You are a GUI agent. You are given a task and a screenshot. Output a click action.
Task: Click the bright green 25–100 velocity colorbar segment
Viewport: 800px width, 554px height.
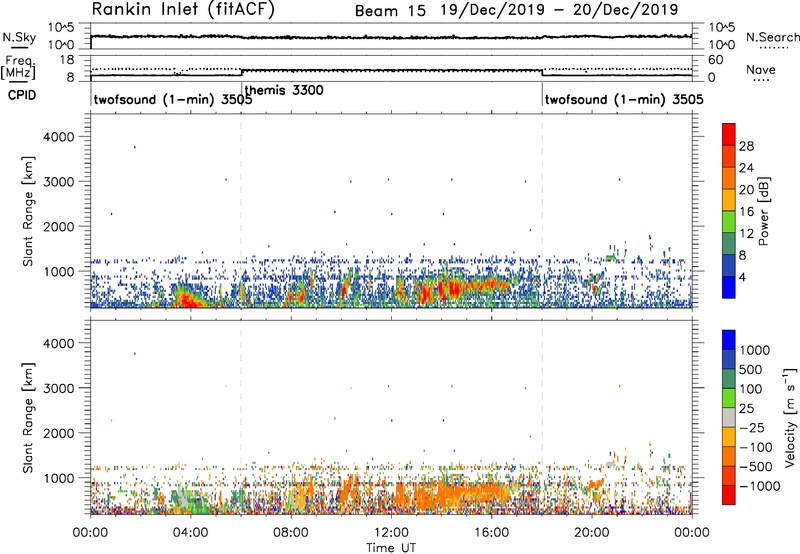click(729, 398)
